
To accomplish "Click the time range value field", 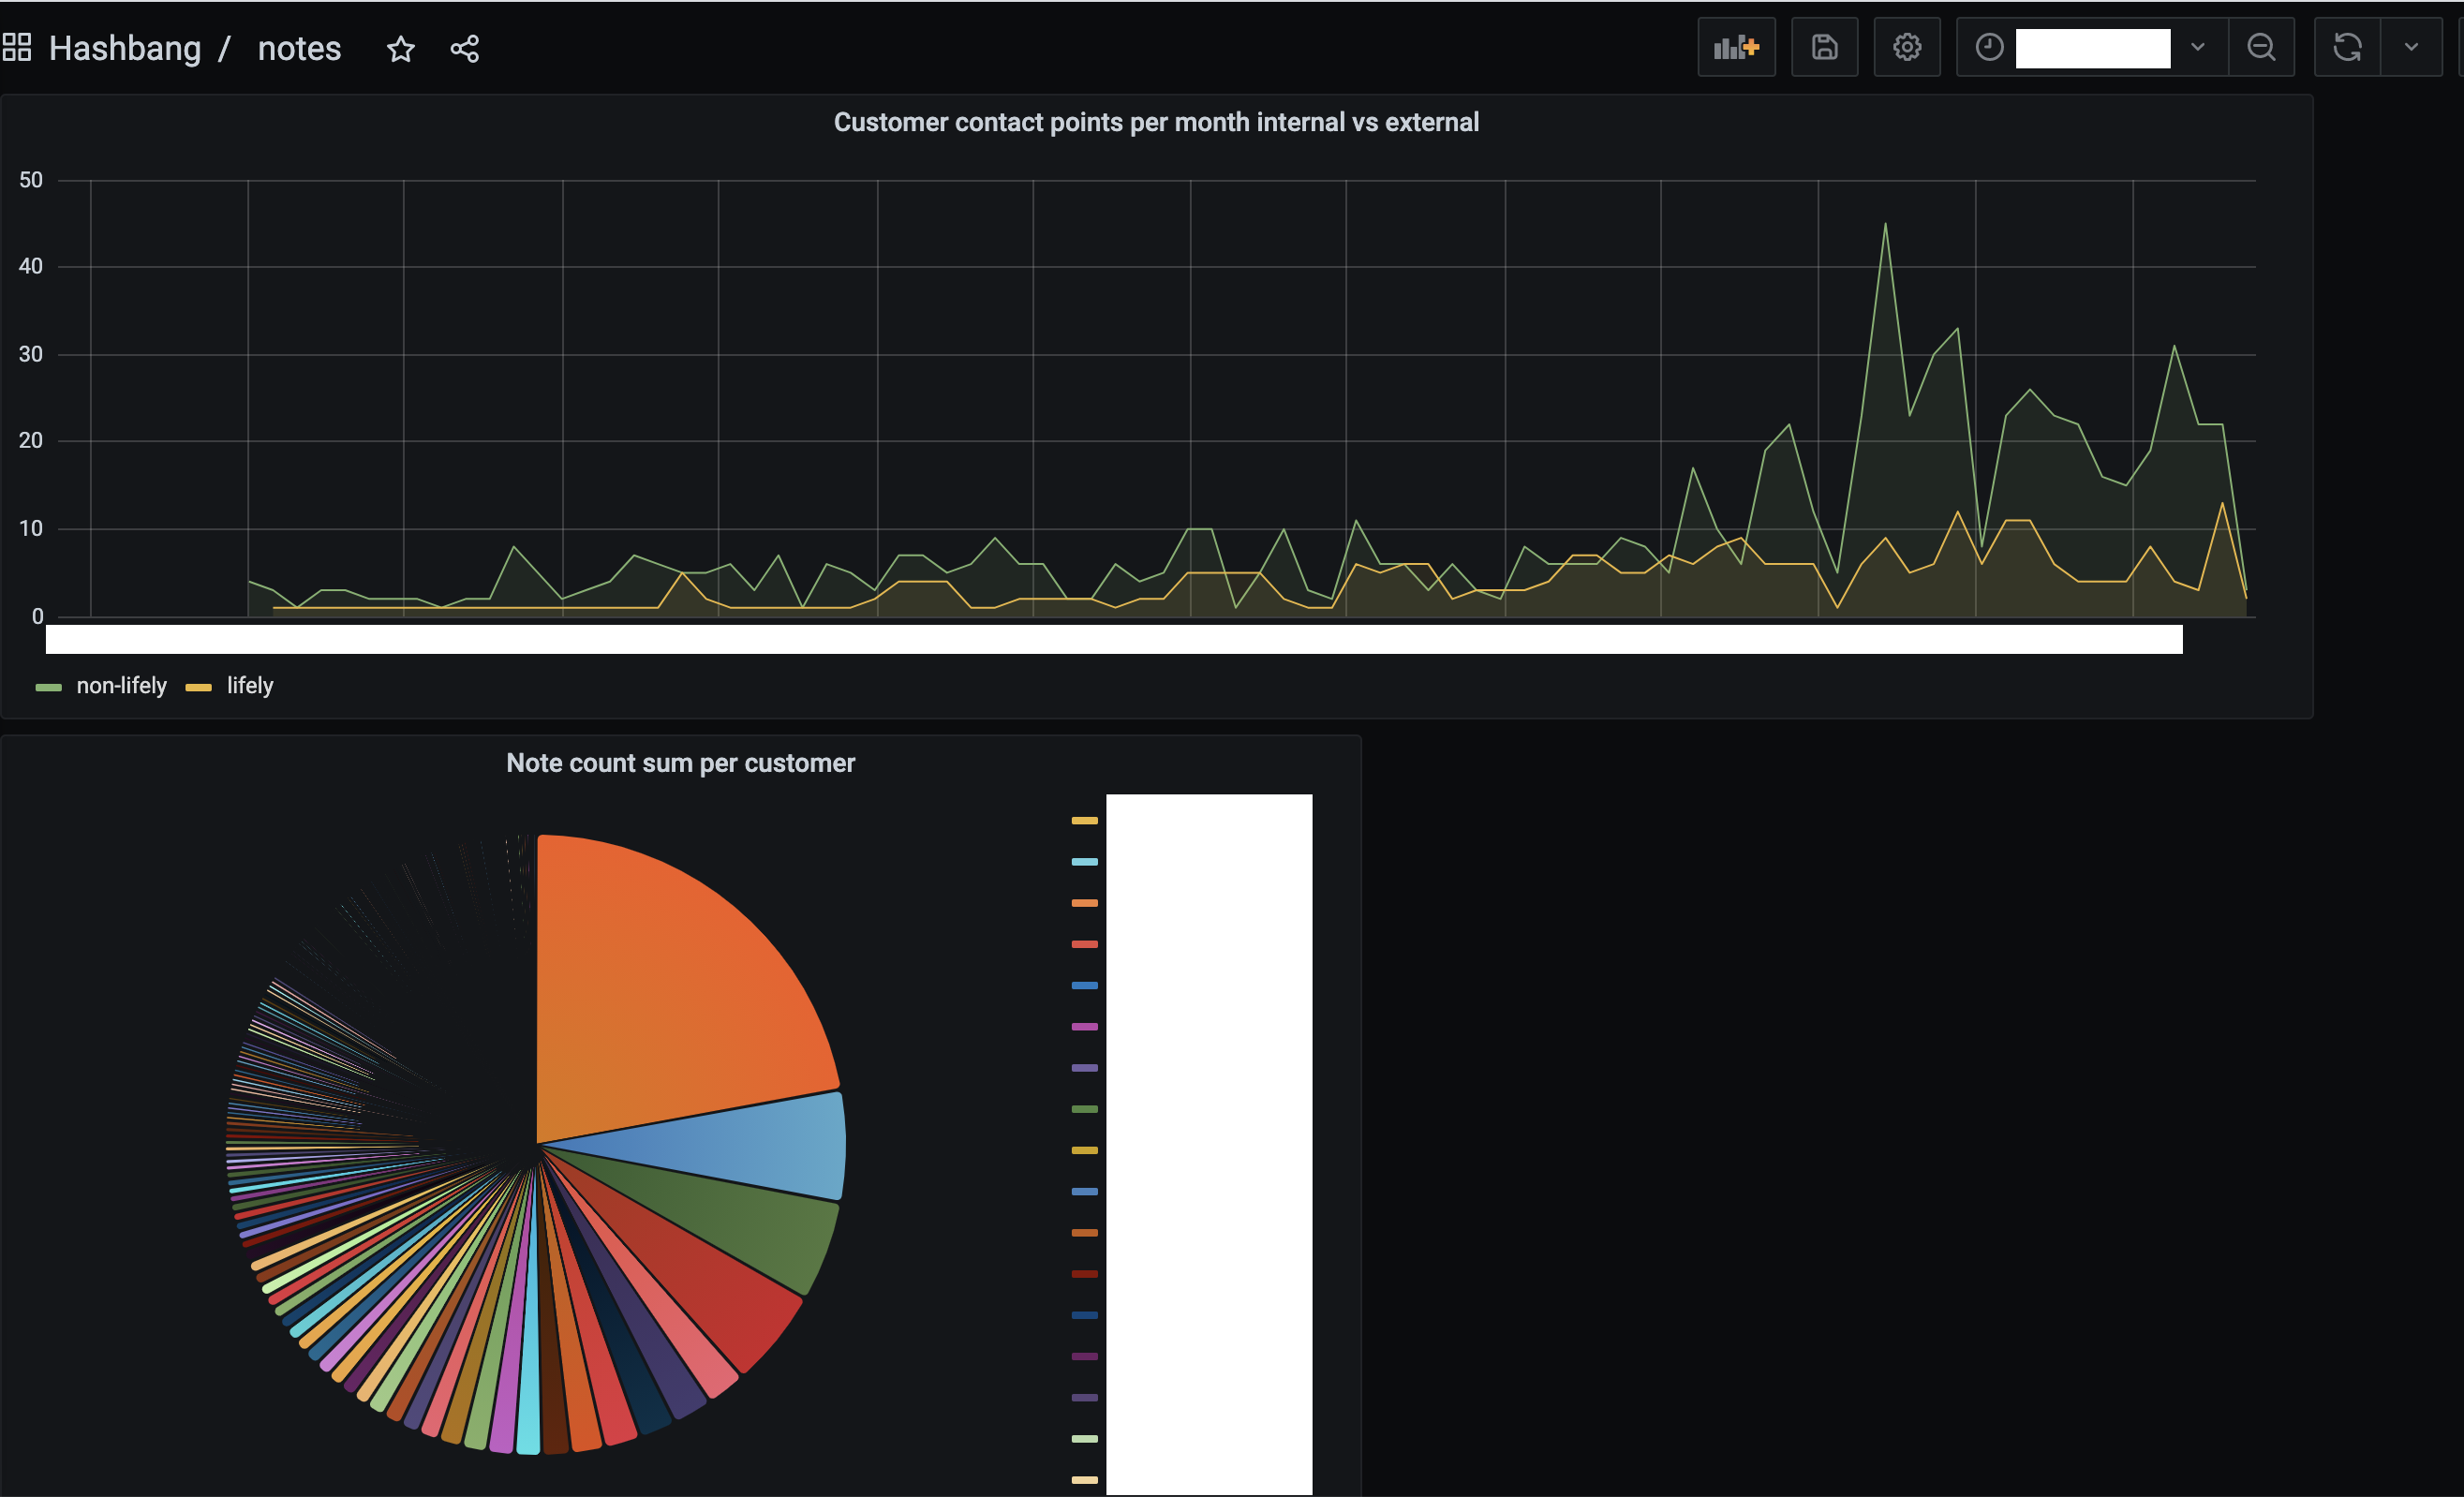I will click(2093, 48).
